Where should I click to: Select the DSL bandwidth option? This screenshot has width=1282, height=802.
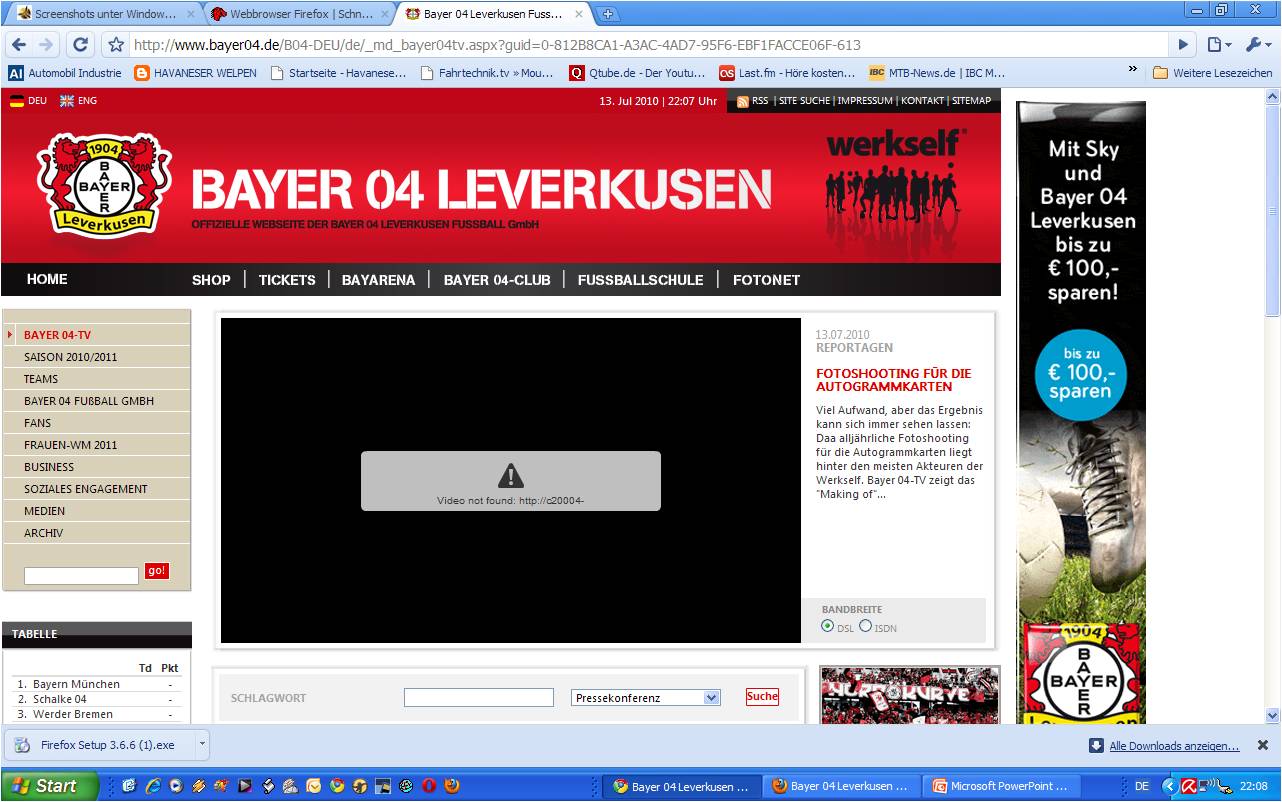pos(828,626)
